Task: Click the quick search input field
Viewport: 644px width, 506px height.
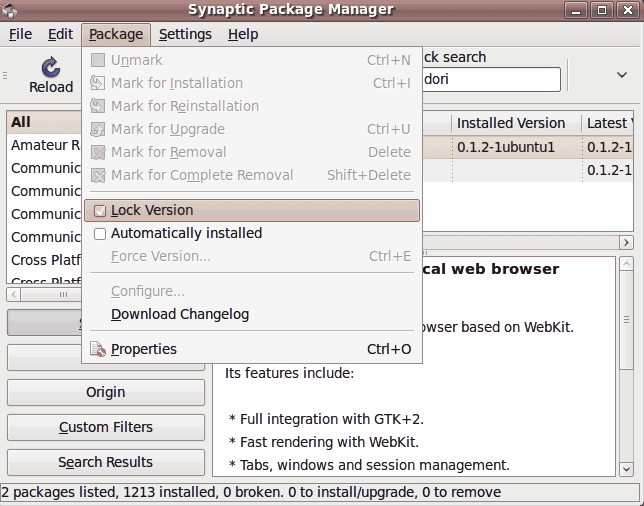Action: tap(491, 79)
